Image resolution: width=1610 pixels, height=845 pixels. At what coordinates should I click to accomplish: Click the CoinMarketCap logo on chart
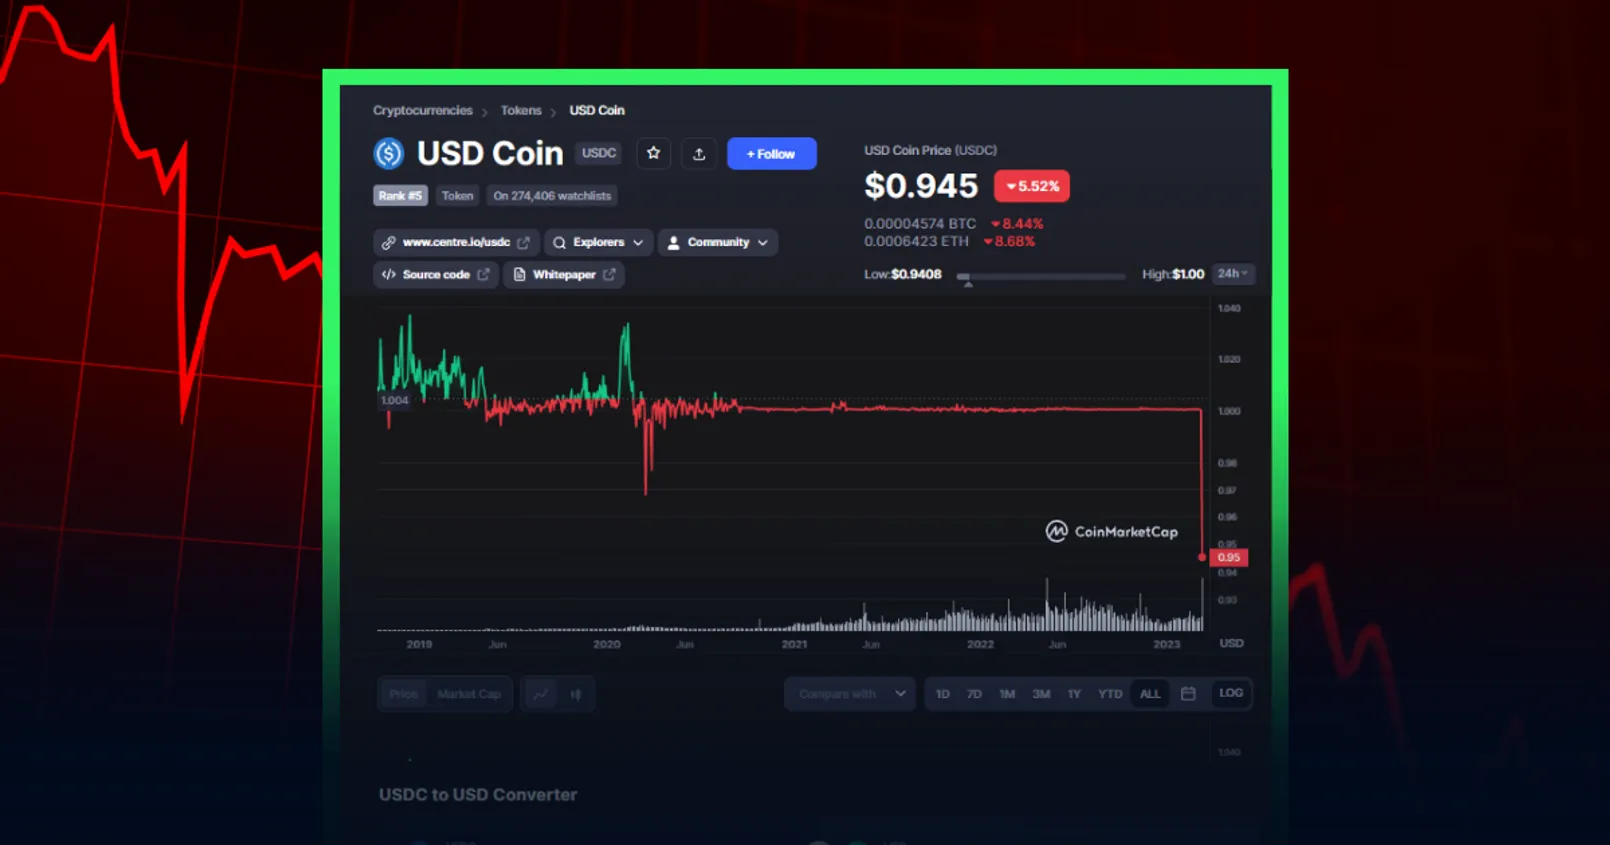click(1111, 531)
